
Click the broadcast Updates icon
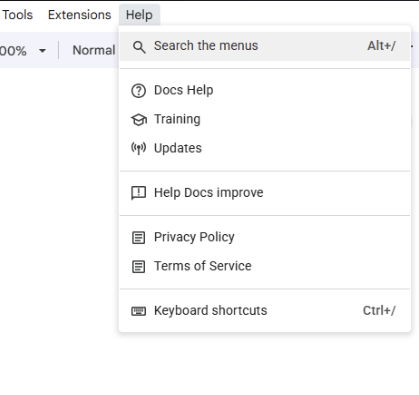(x=138, y=148)
